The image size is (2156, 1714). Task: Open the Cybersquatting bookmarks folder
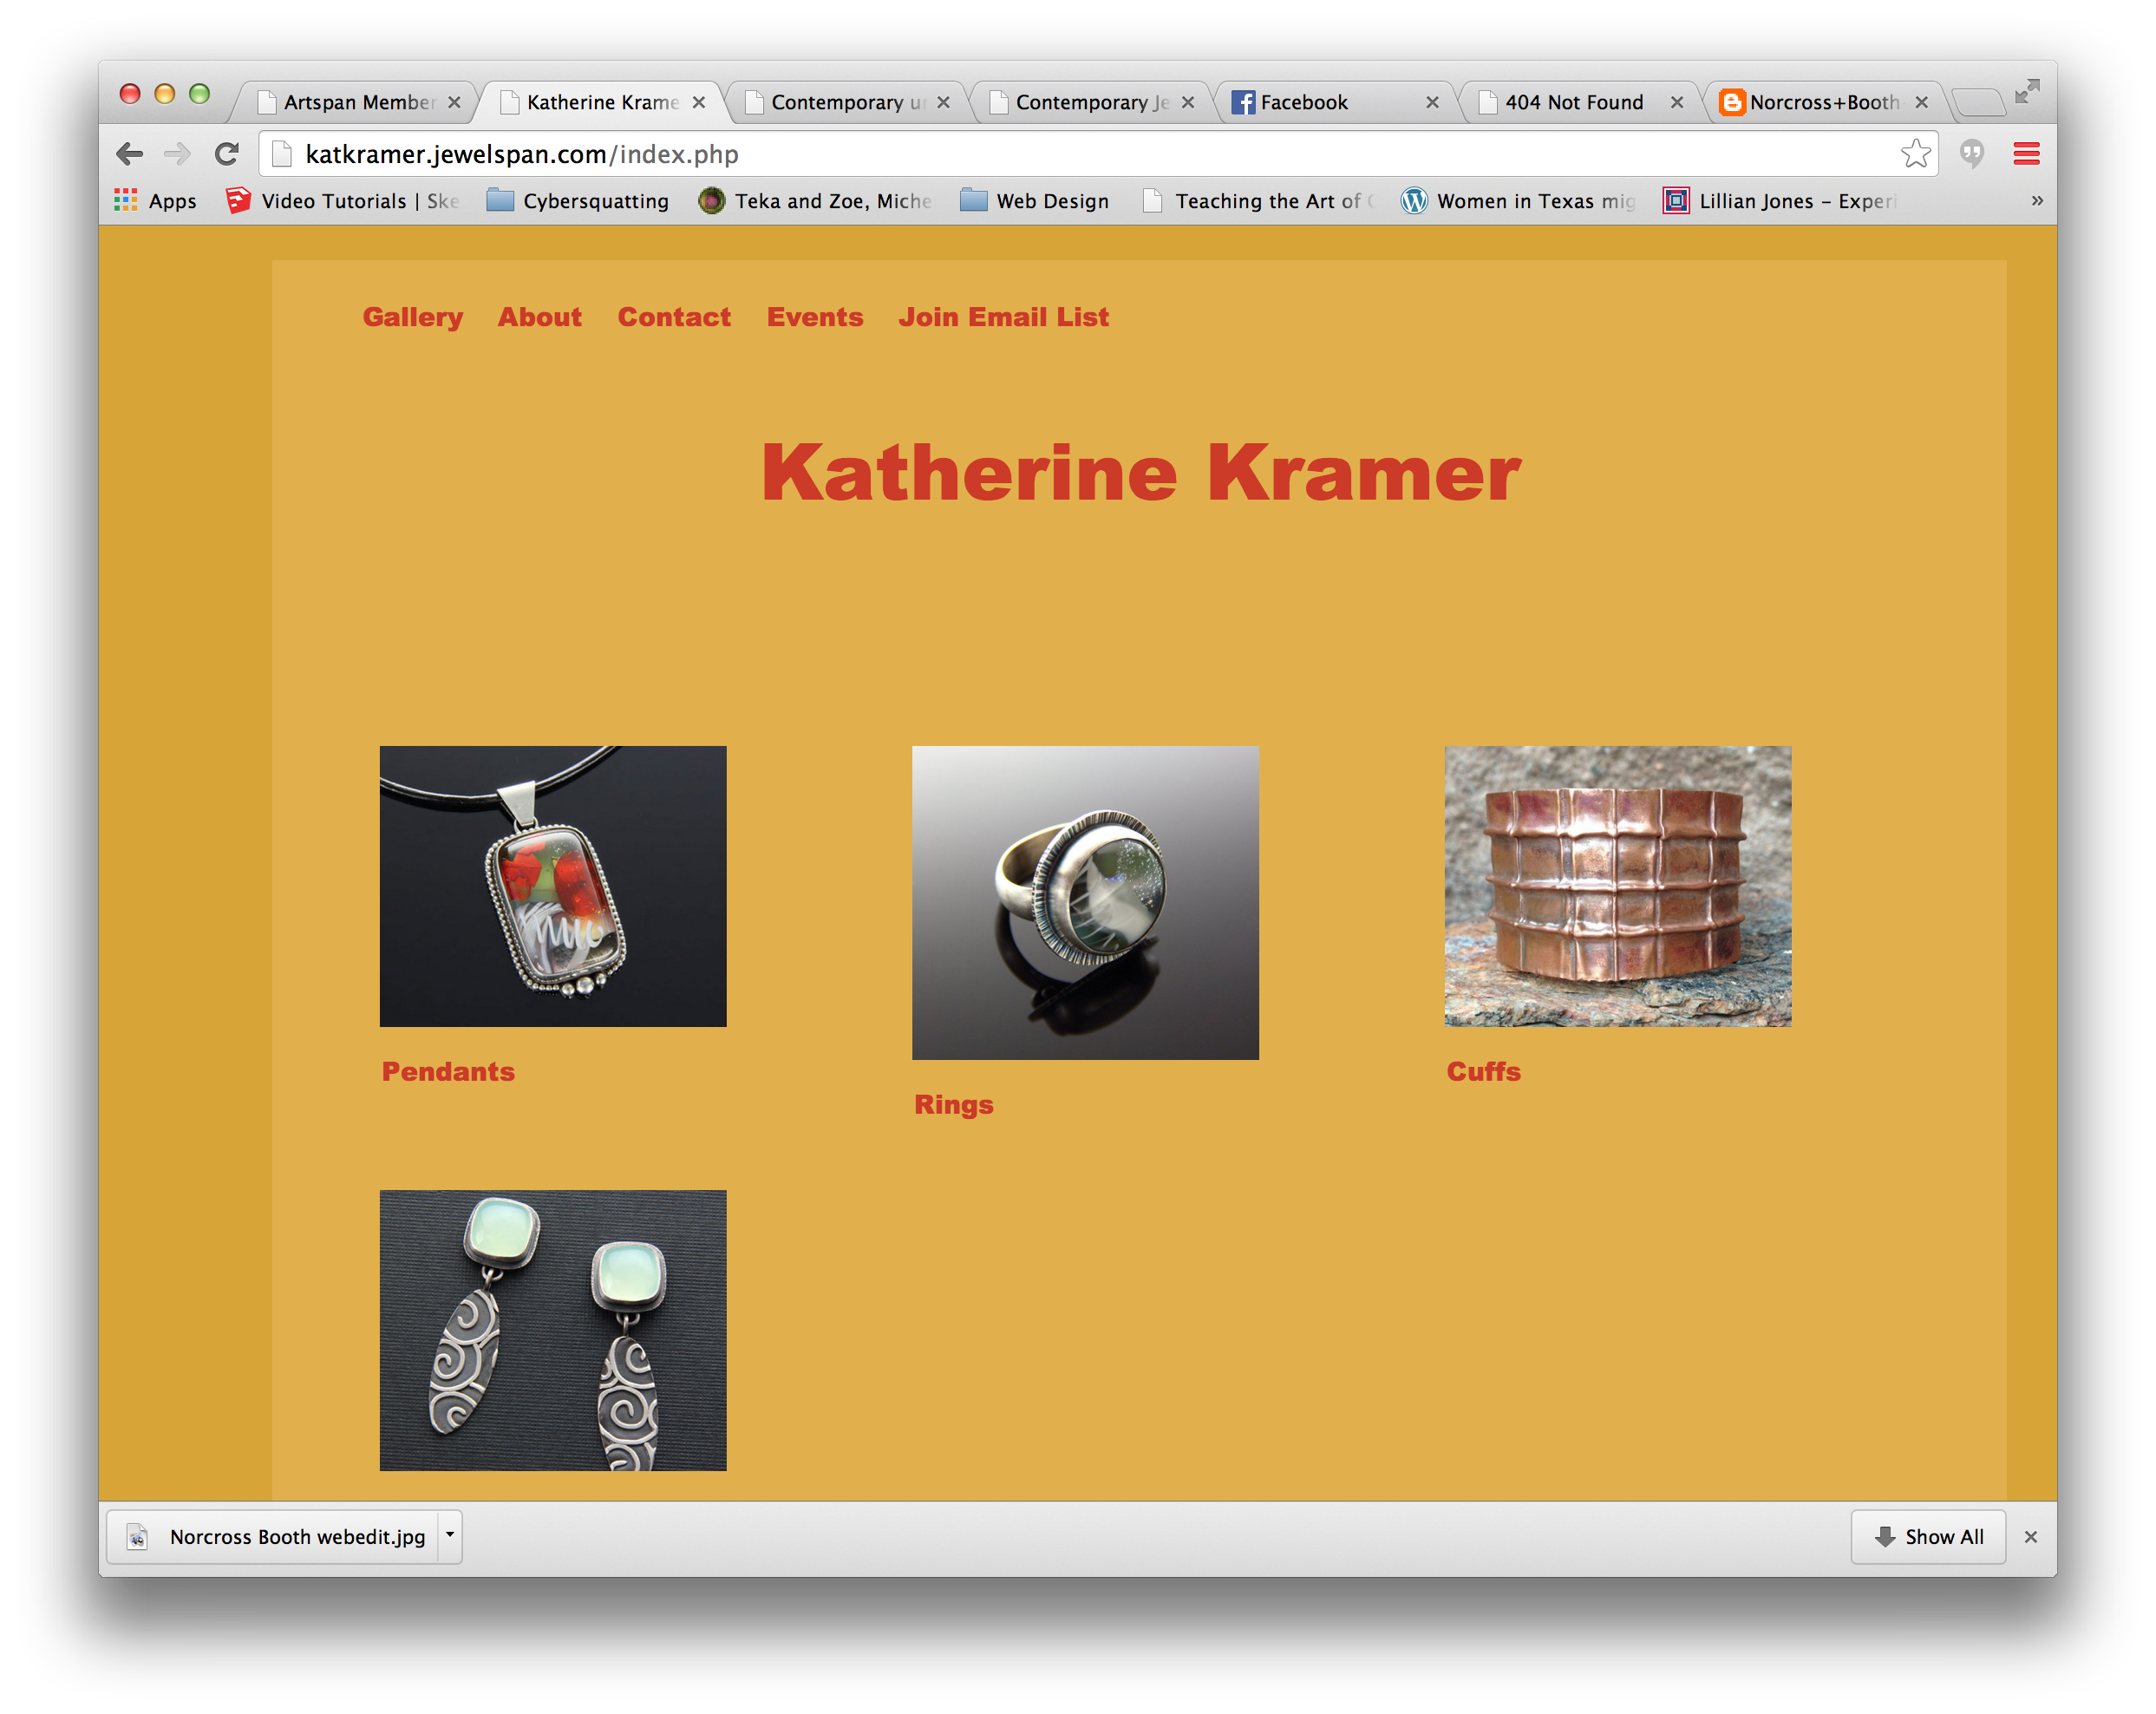(578, 201)
